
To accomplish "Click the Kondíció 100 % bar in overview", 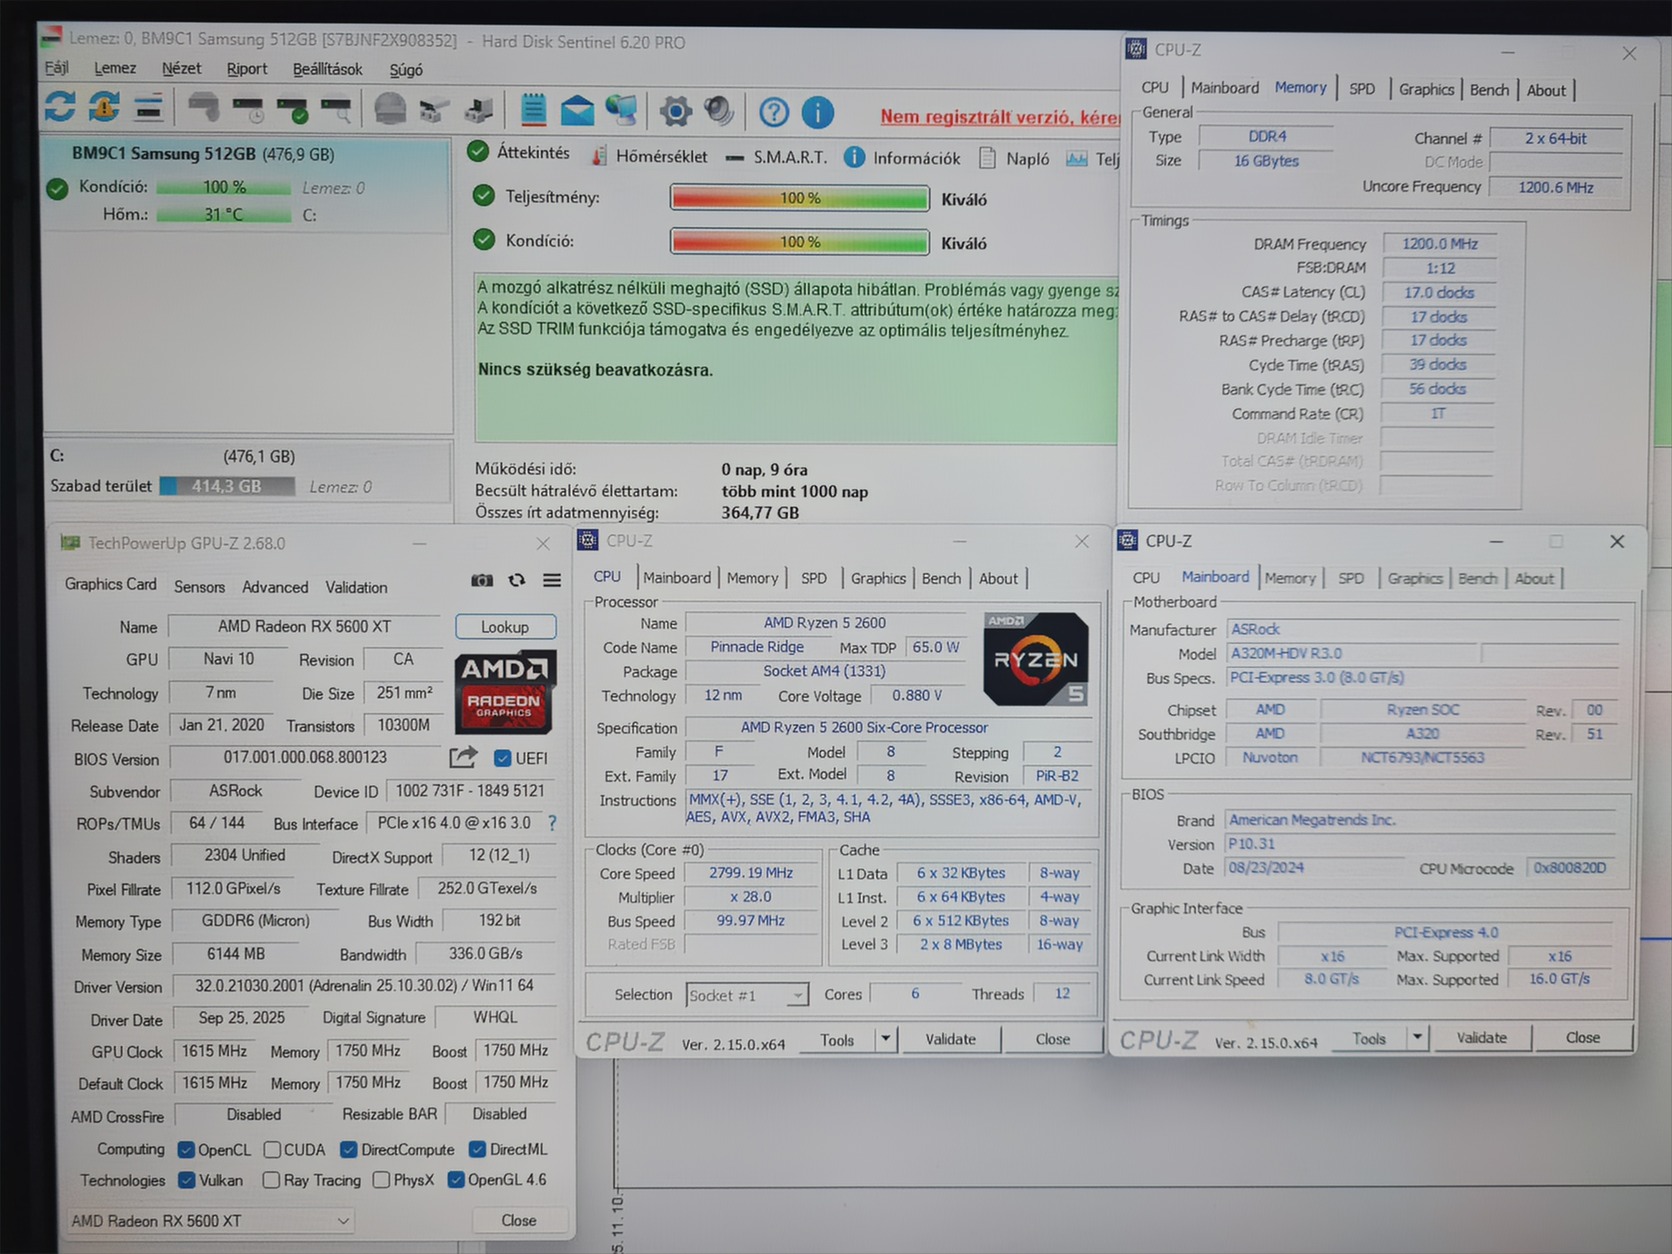I will coord(800,242).
